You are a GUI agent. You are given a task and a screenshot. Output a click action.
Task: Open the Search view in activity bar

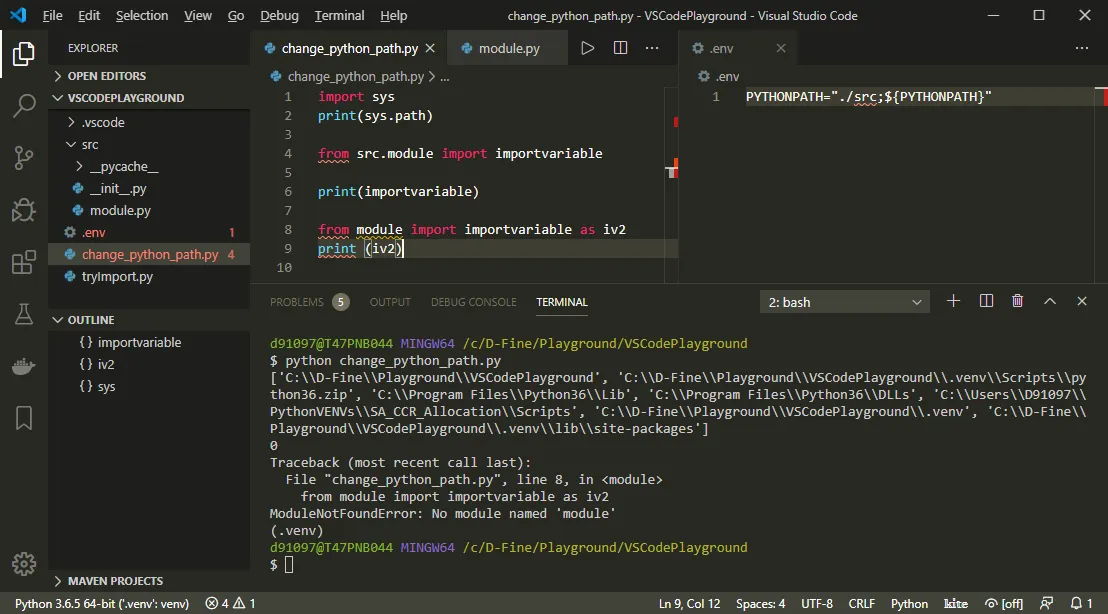click(23, 106)
